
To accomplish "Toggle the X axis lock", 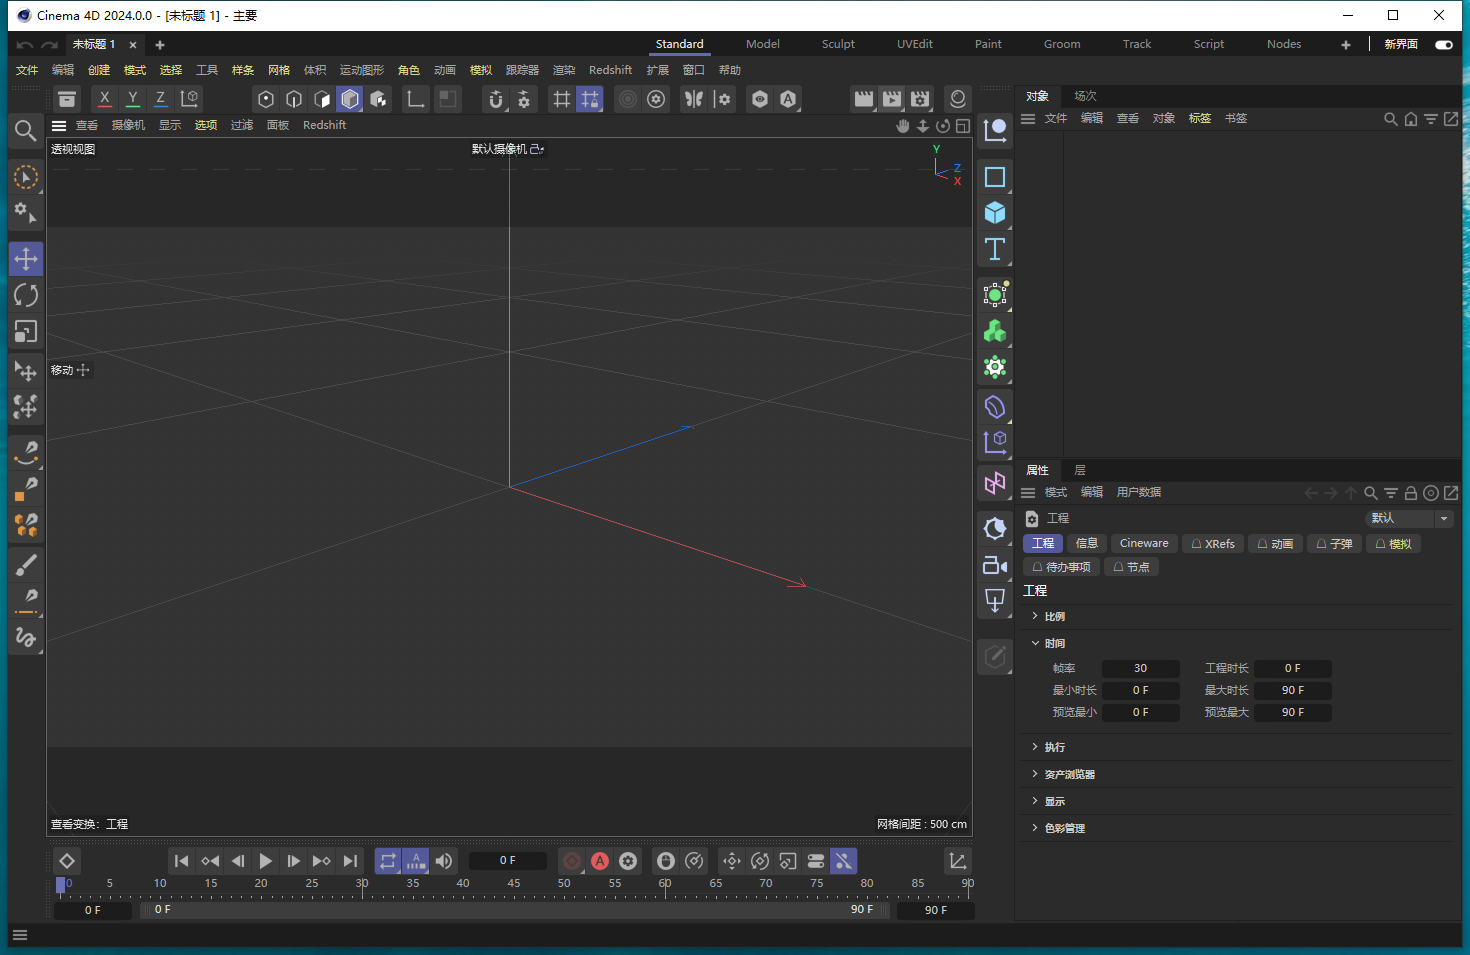I will (x=104, y=99).
